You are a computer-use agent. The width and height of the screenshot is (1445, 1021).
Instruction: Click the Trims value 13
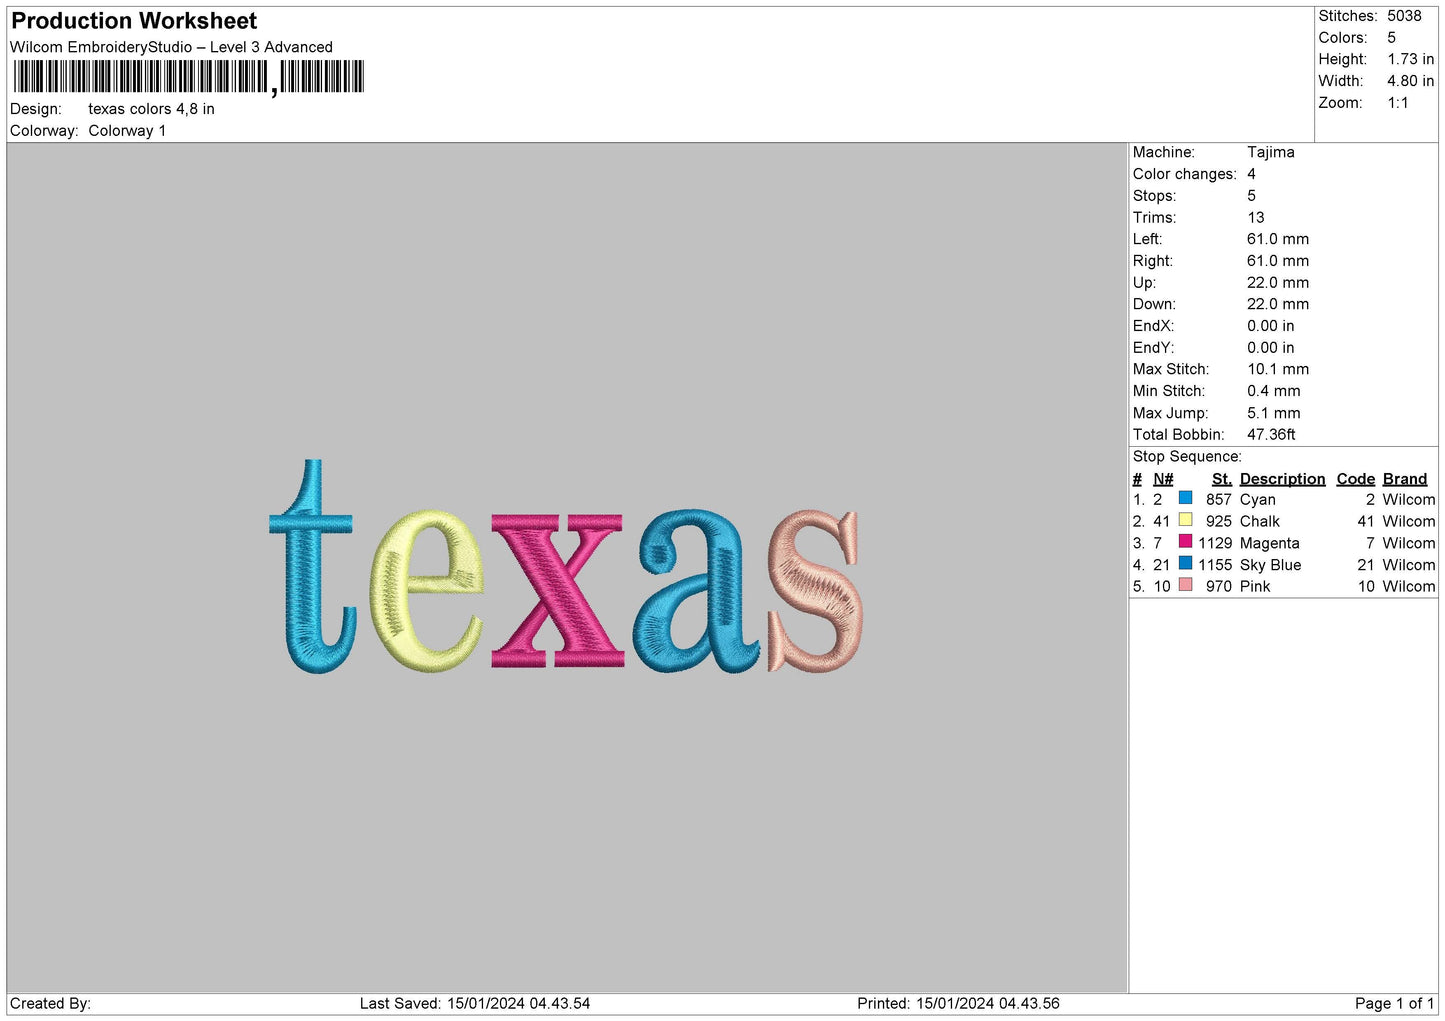pyautogui.click(x=1256, y=218)
